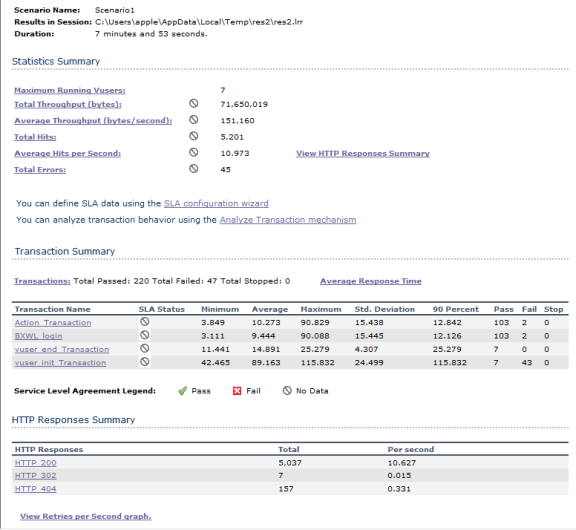Open Average Throughput (bytes/second) link
The width and height of the screenshot is (576, 530).
click(93, 121)
